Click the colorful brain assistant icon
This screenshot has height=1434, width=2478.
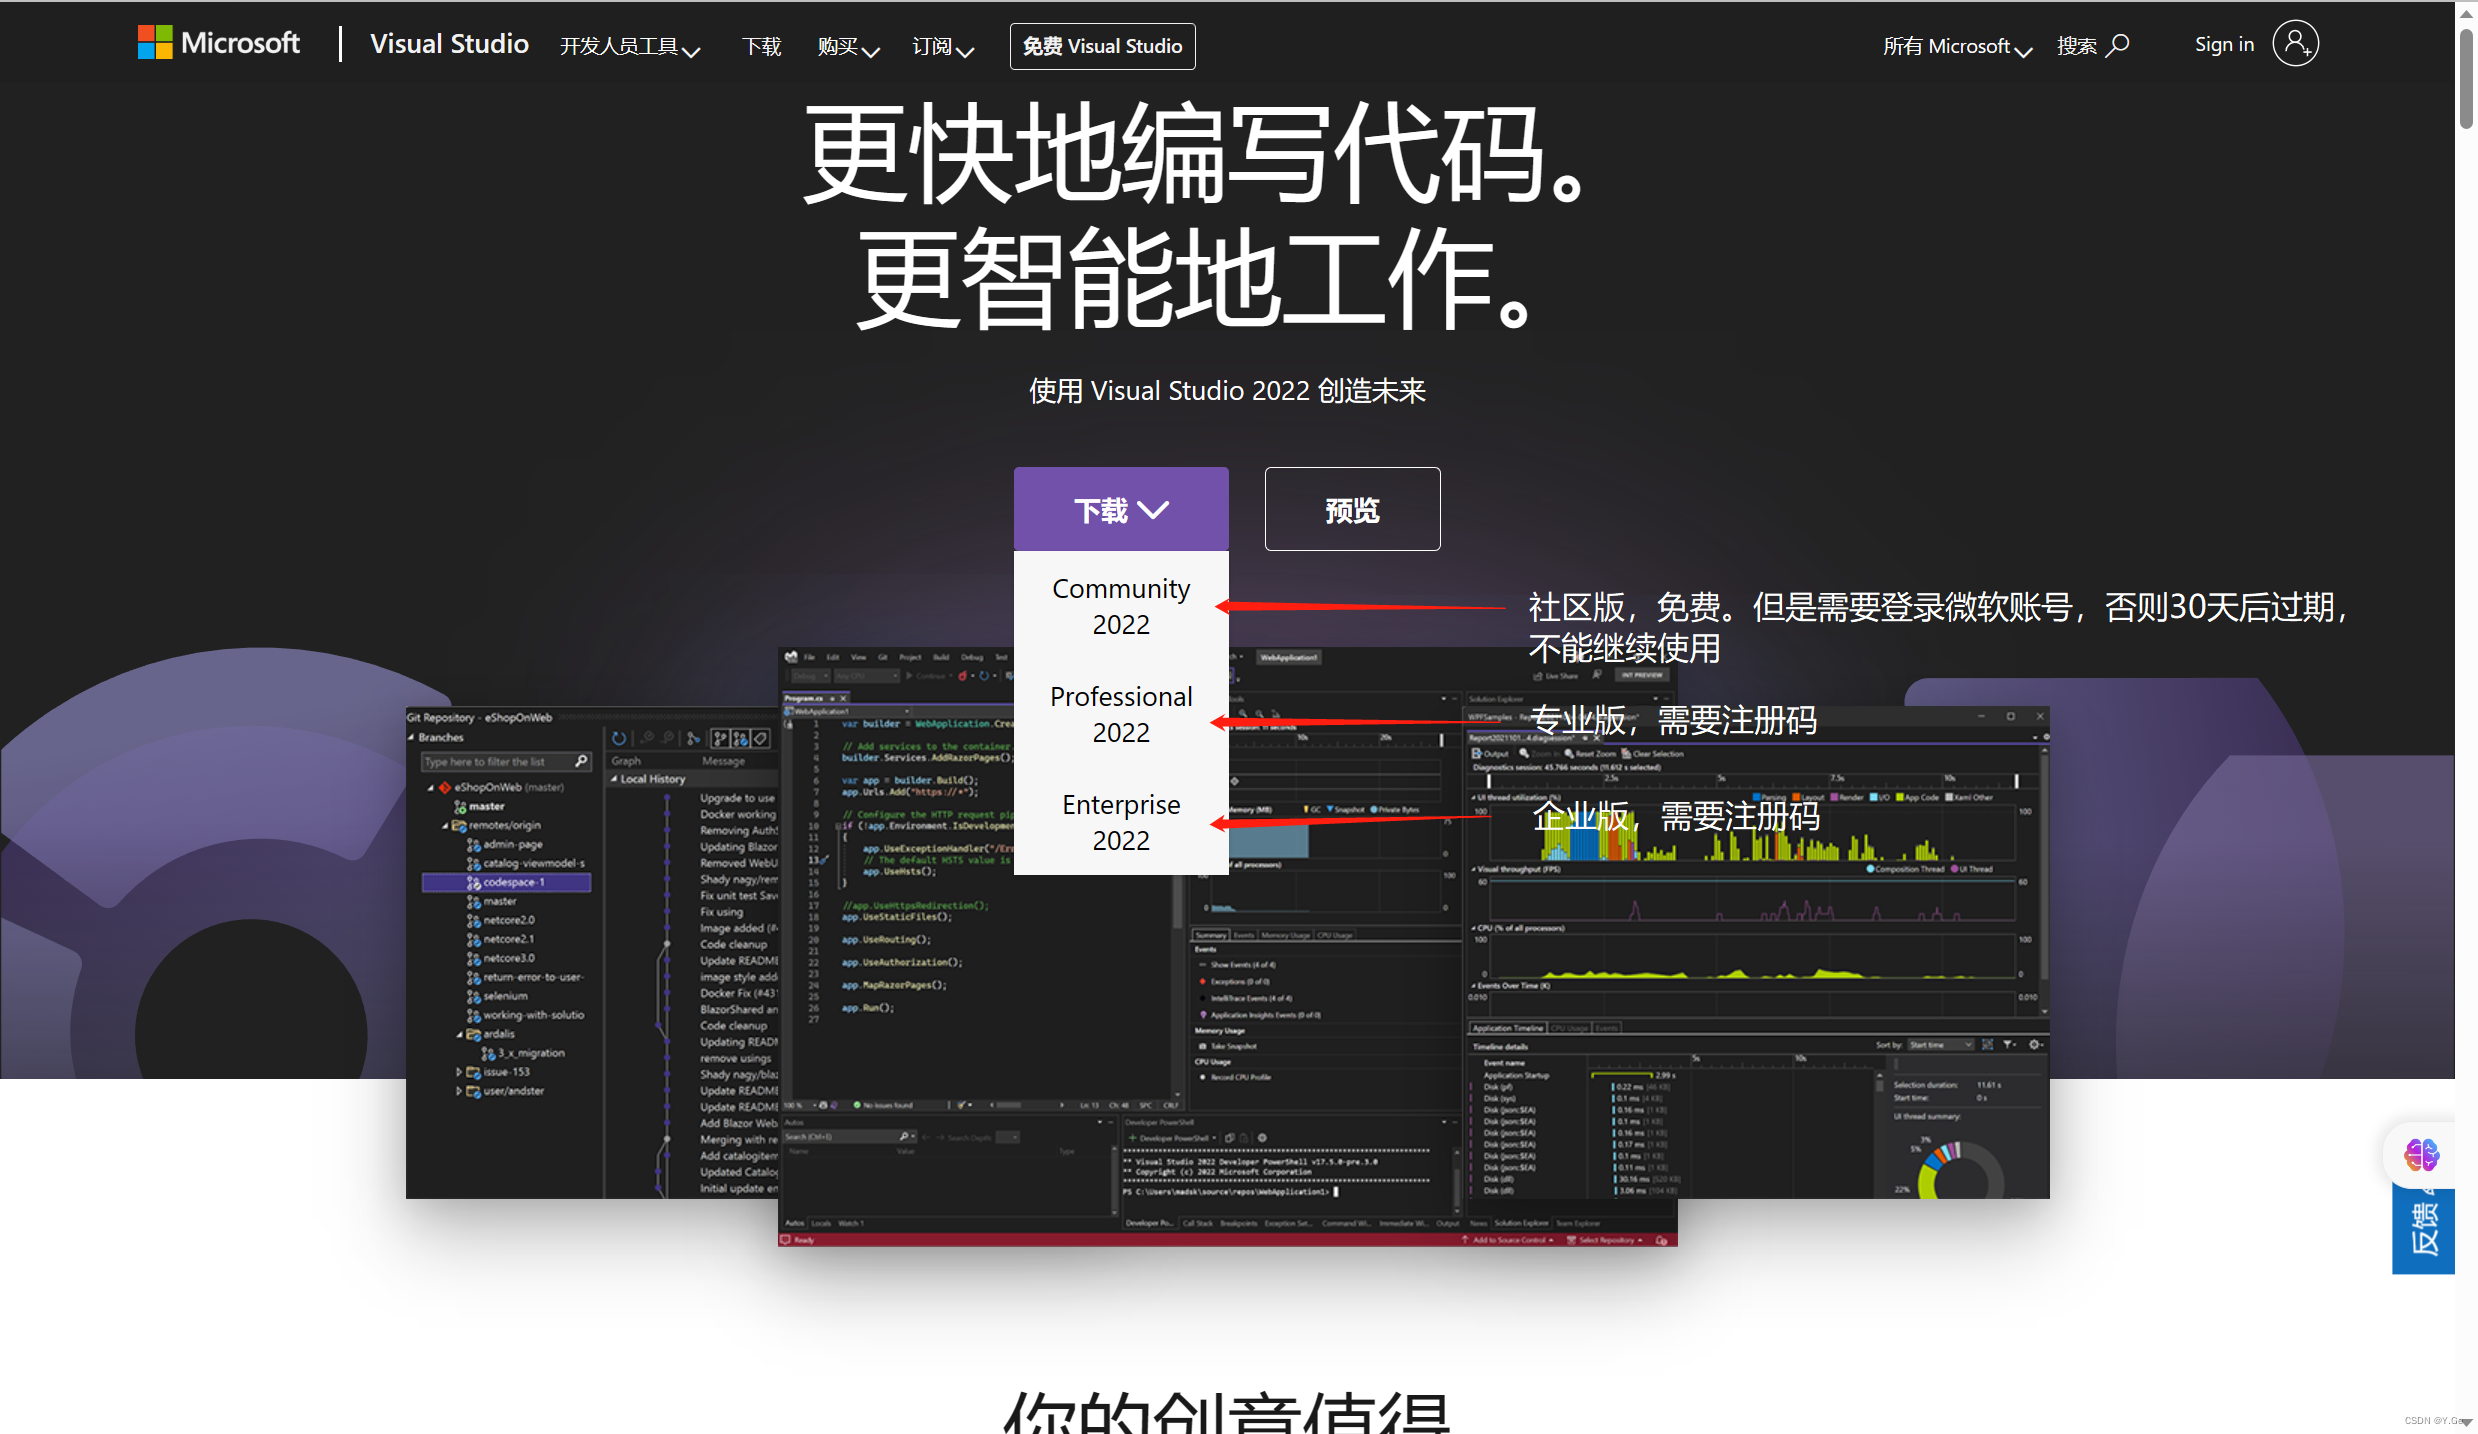[x=2421, y=1155]
